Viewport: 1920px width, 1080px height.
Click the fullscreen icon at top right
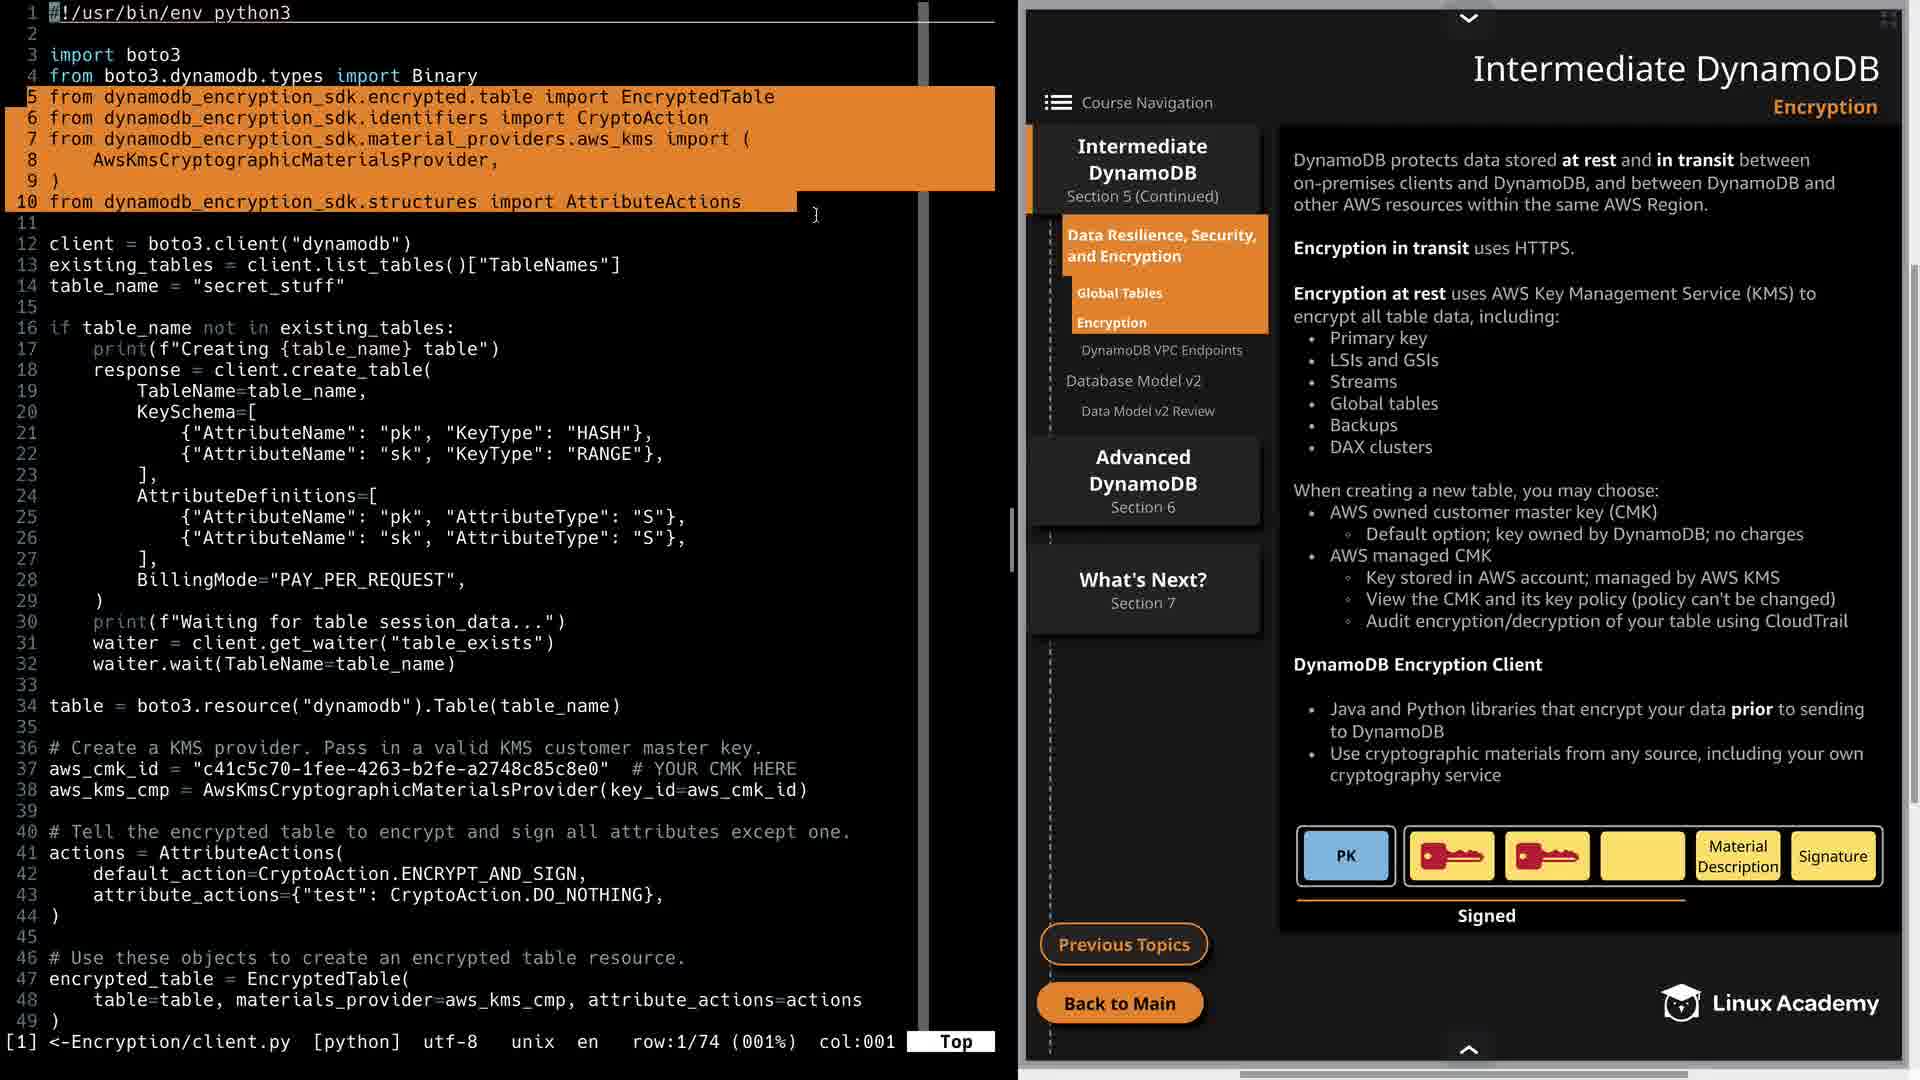pos(1888,19)
